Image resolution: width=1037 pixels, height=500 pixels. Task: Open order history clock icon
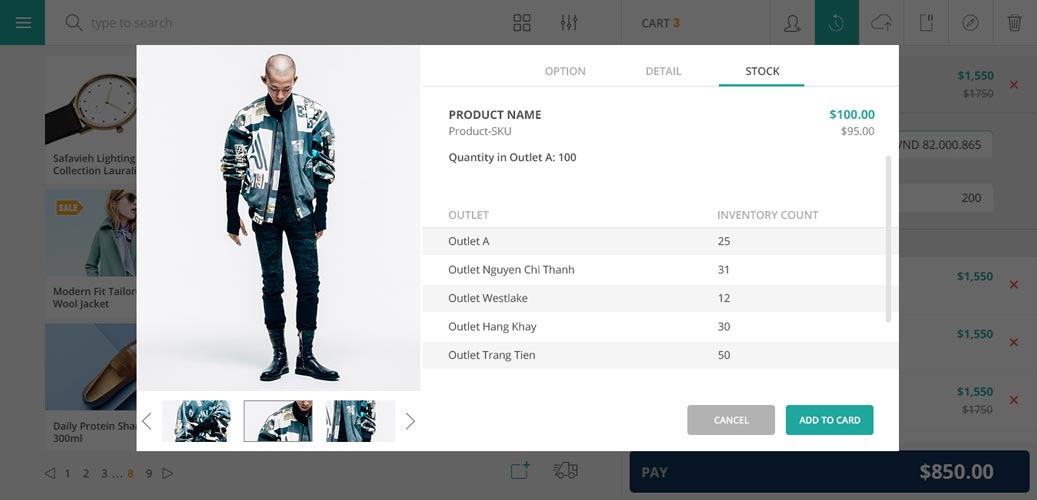[837, 22]
